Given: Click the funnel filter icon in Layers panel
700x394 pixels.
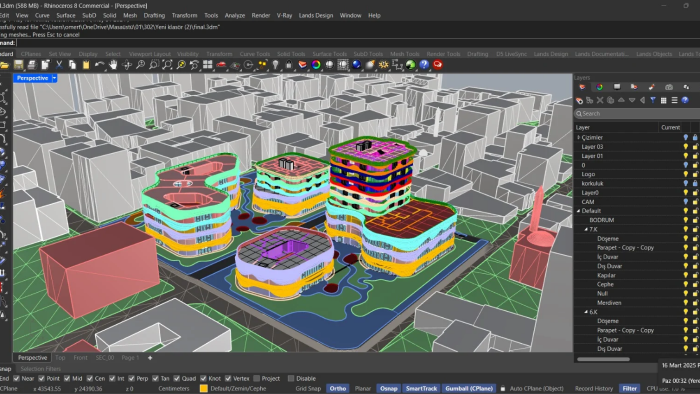Looking at the screenshot, I should tap(653, 100).
